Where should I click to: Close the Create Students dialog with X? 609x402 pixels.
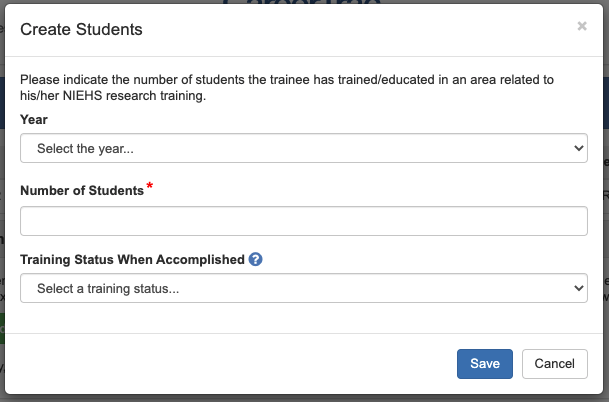(x=582, y=27)
